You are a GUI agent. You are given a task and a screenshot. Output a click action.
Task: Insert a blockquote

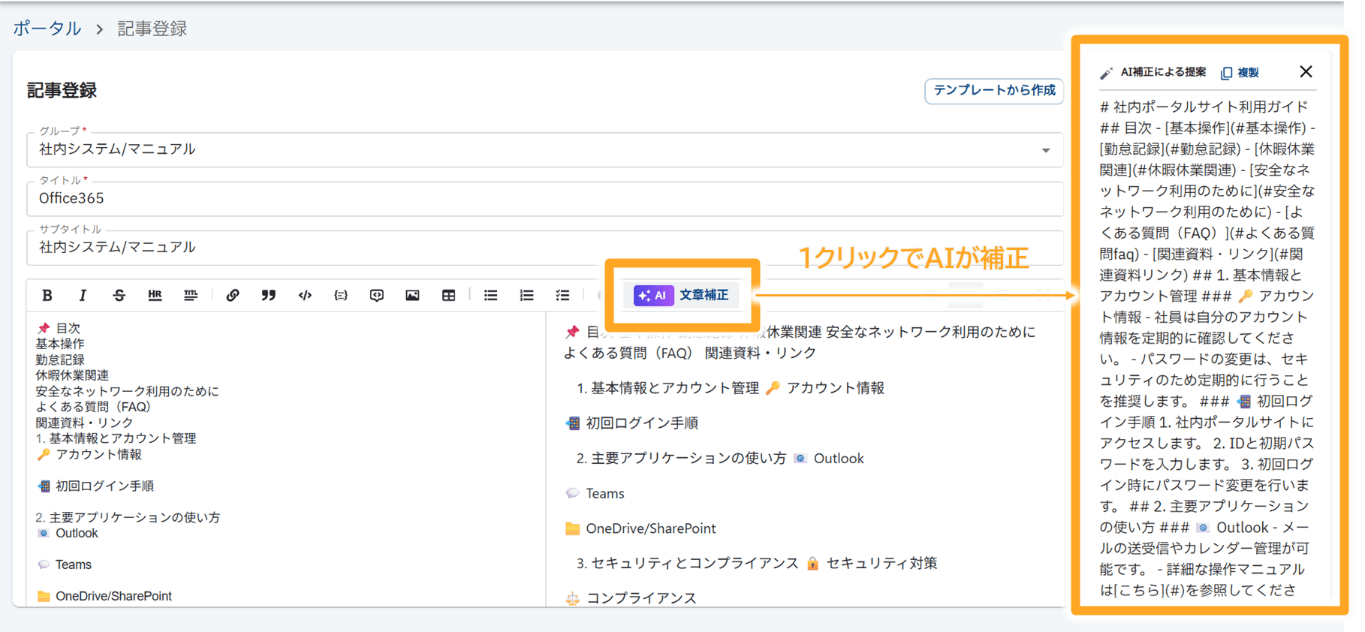click(268, 294)
